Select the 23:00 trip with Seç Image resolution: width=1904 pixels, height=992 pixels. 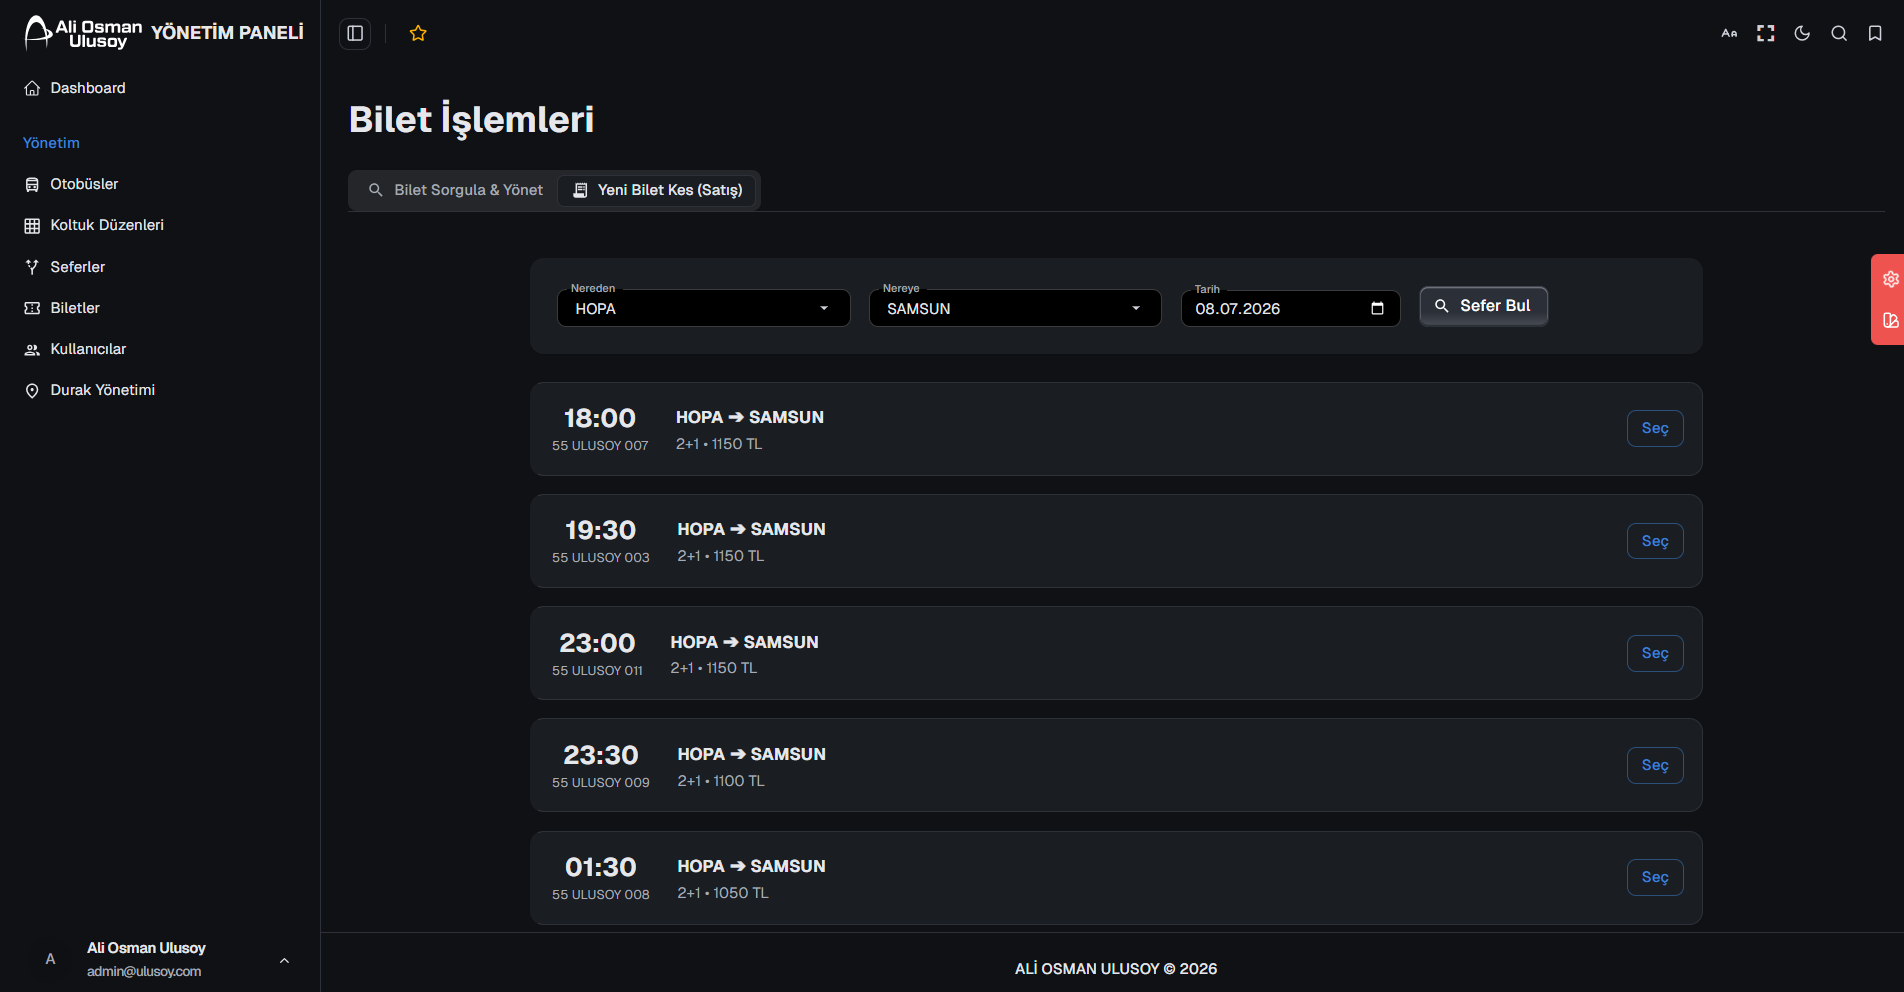tap(1655, 653)
